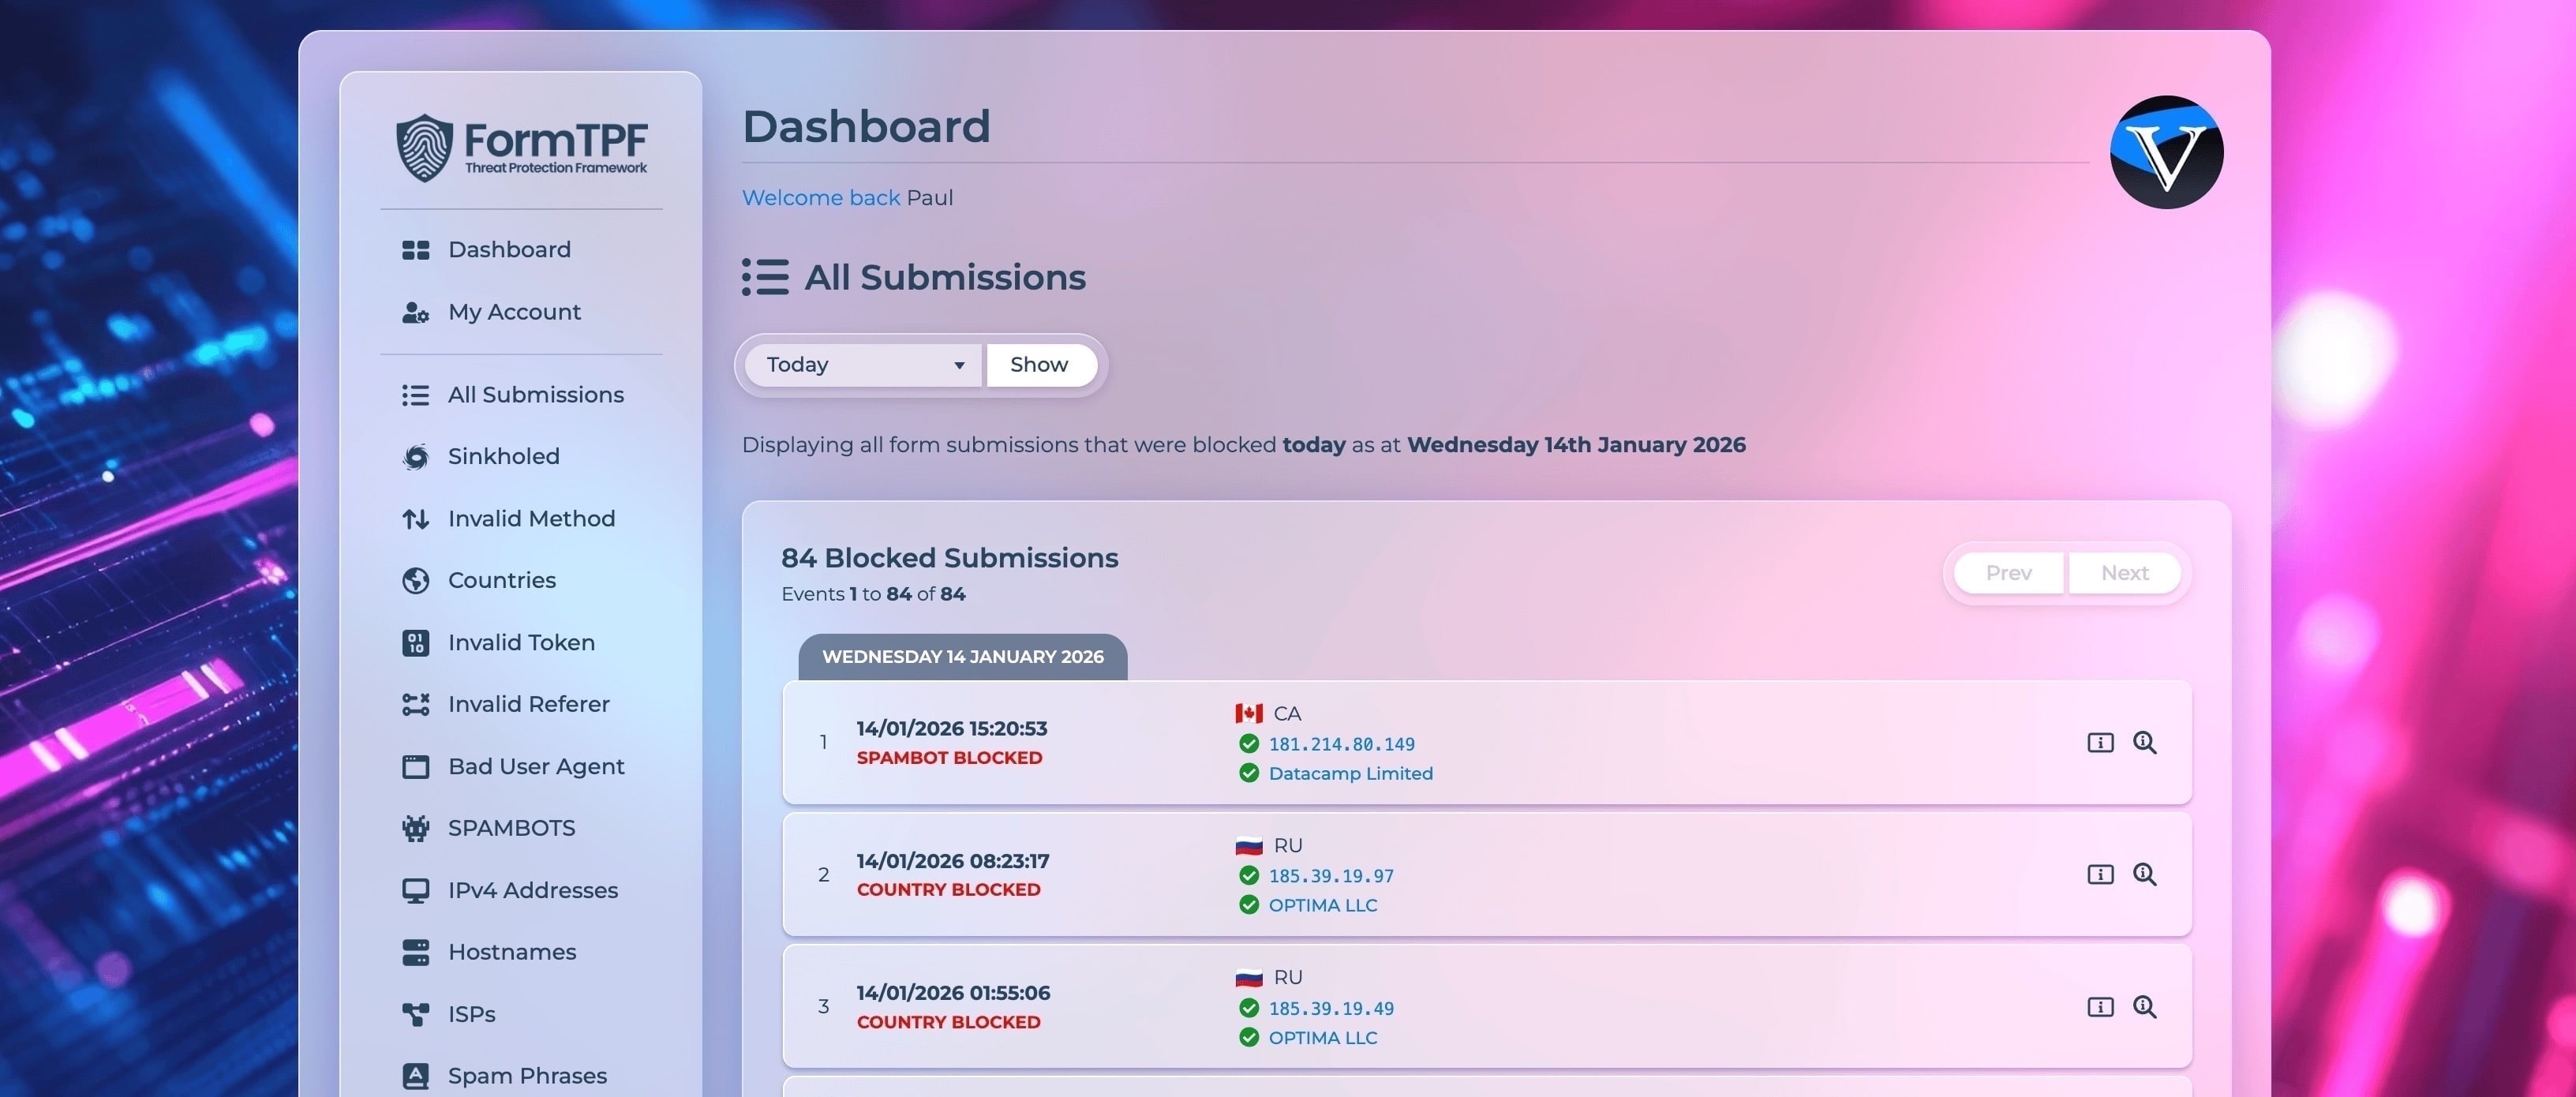Click the Prev pagination button
The image size is (2576, 1097).
click(2008, 573)
